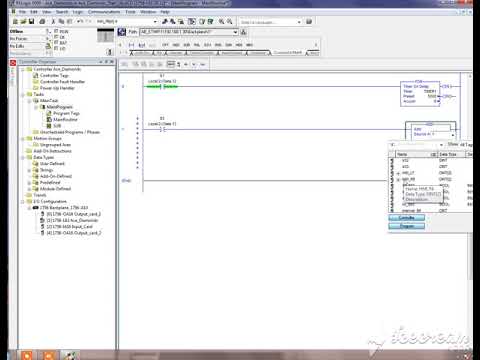
Task: Select Controller Fault Handler item
Action: tap(62, 82)
